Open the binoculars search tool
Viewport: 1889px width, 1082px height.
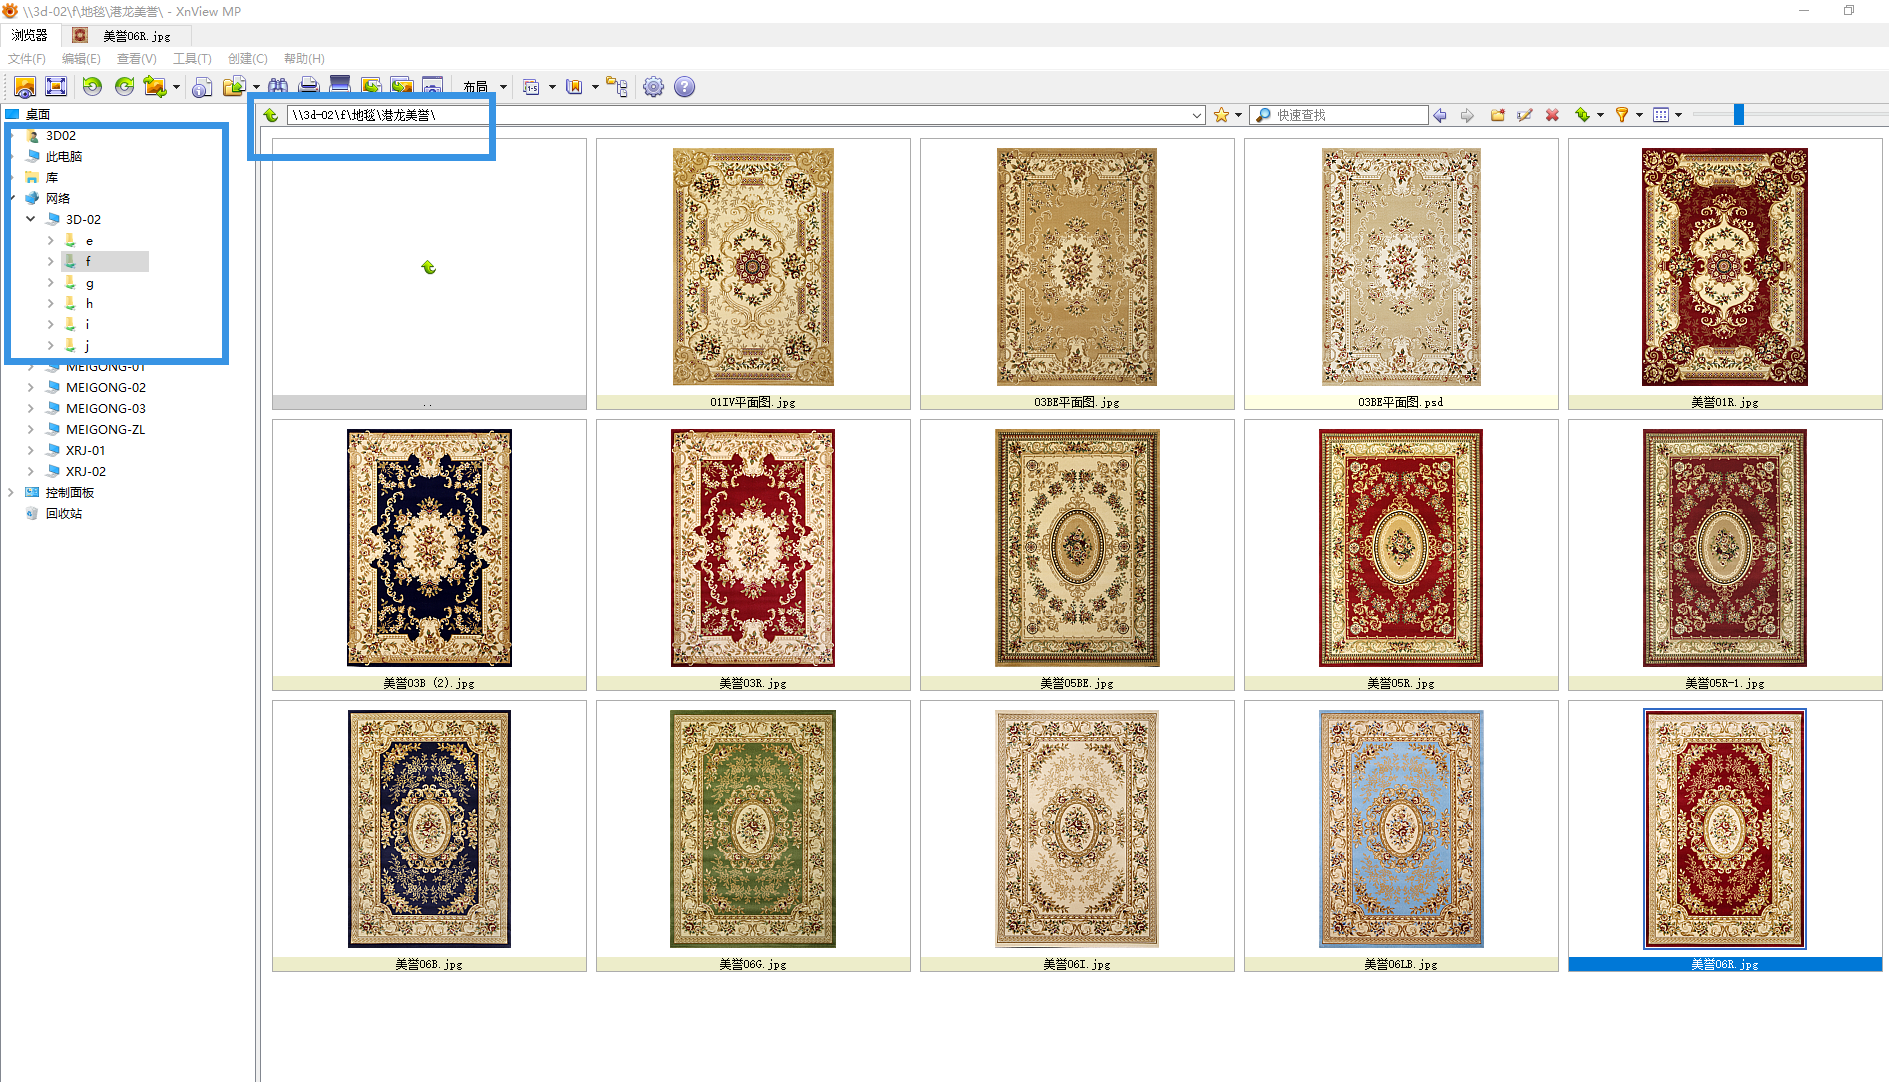click(x=278, y=87)
